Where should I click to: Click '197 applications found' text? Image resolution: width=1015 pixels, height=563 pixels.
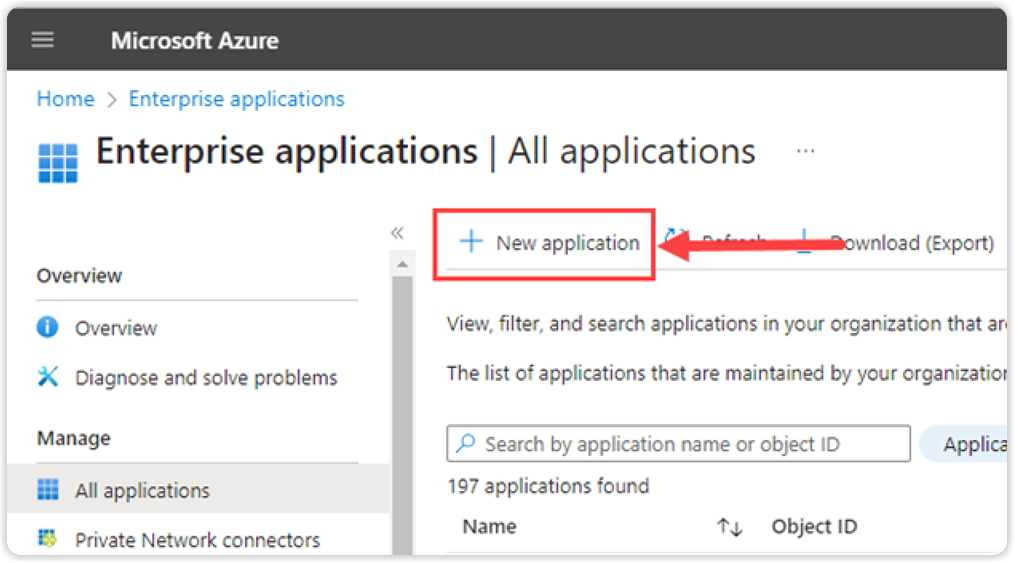[548, 486]
